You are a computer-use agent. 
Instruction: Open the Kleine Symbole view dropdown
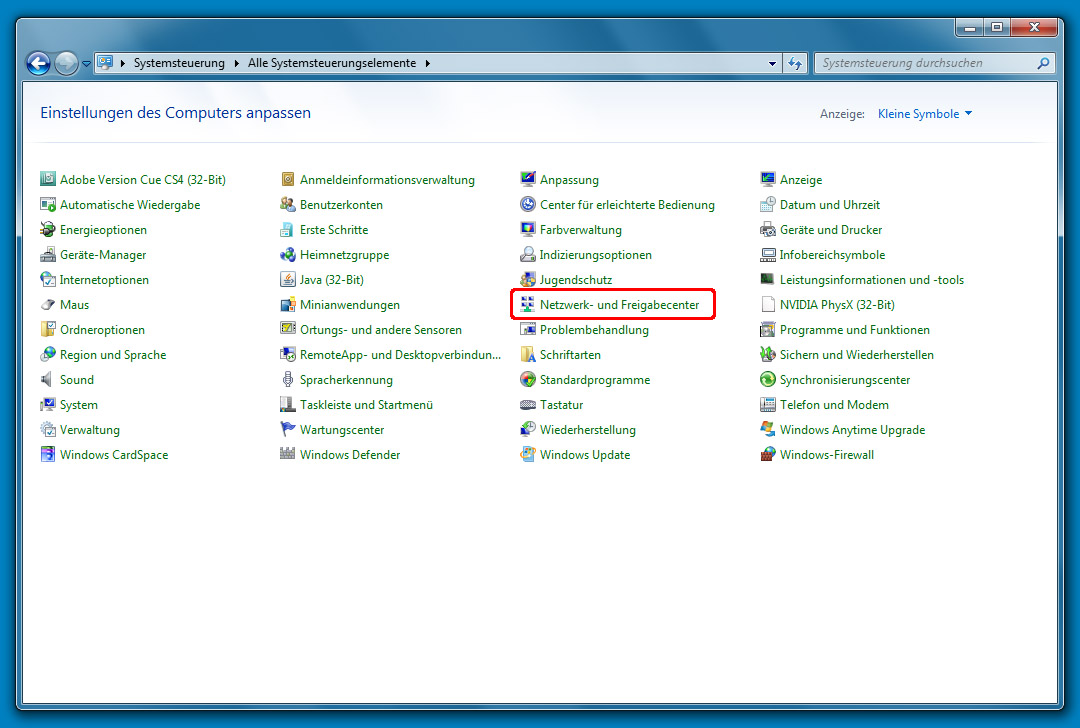click(x=924, y=114)
